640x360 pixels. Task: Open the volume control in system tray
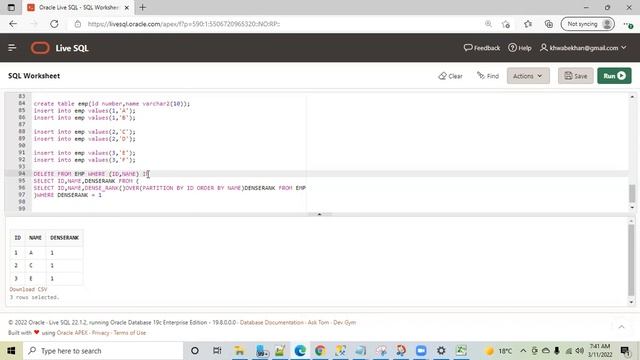point(580,351)
